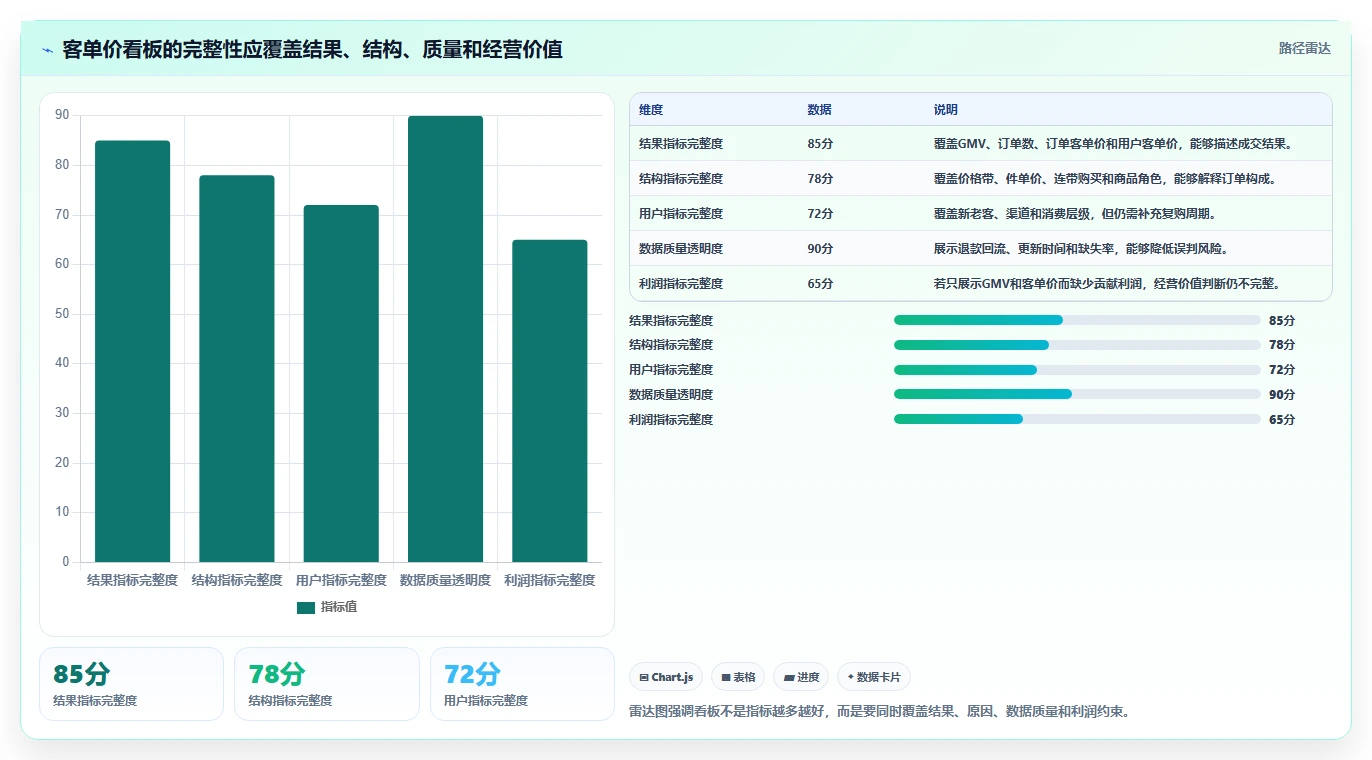Click the lightning icon beside the title
This screenshot has height=760, width=1372.
[47, 50]
